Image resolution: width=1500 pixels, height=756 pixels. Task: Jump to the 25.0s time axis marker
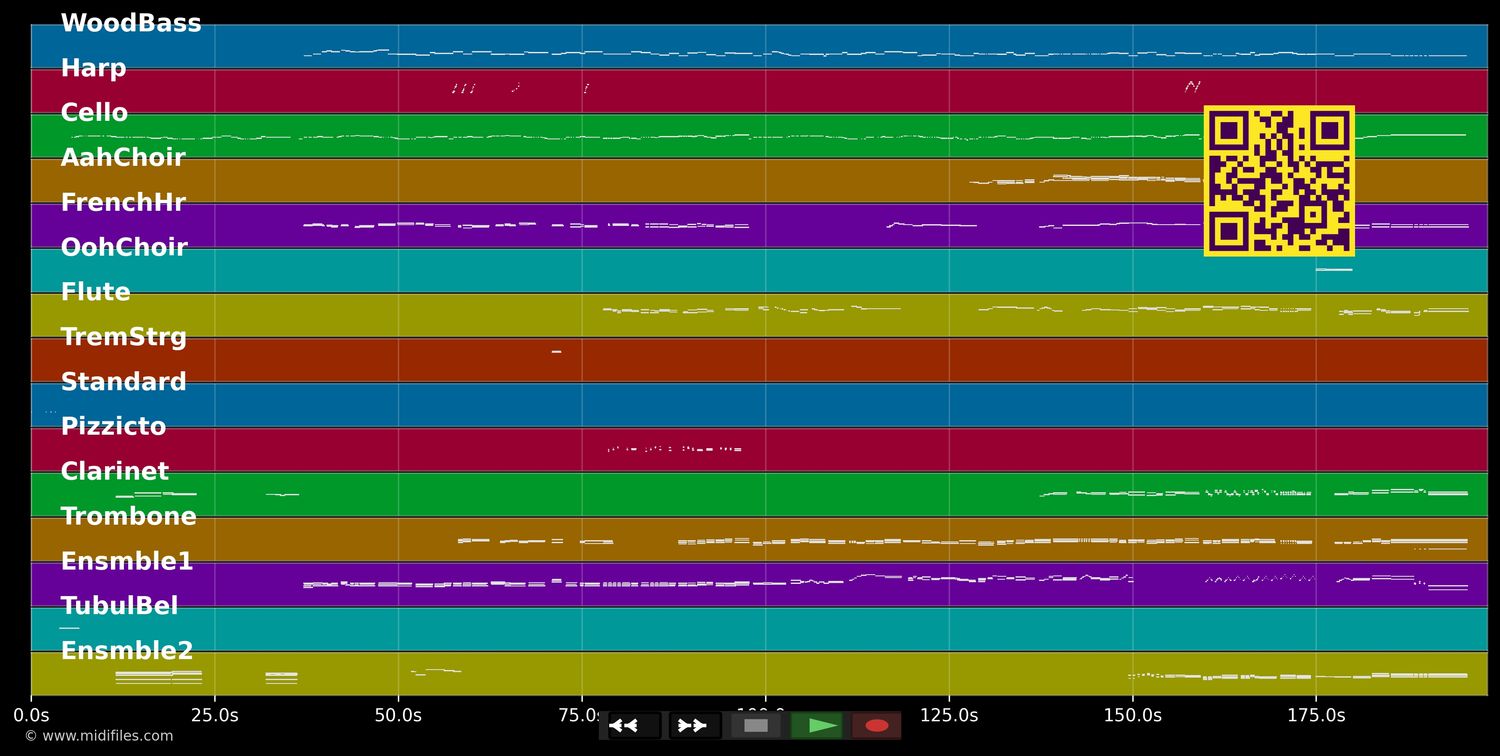(x=214, y=715)
